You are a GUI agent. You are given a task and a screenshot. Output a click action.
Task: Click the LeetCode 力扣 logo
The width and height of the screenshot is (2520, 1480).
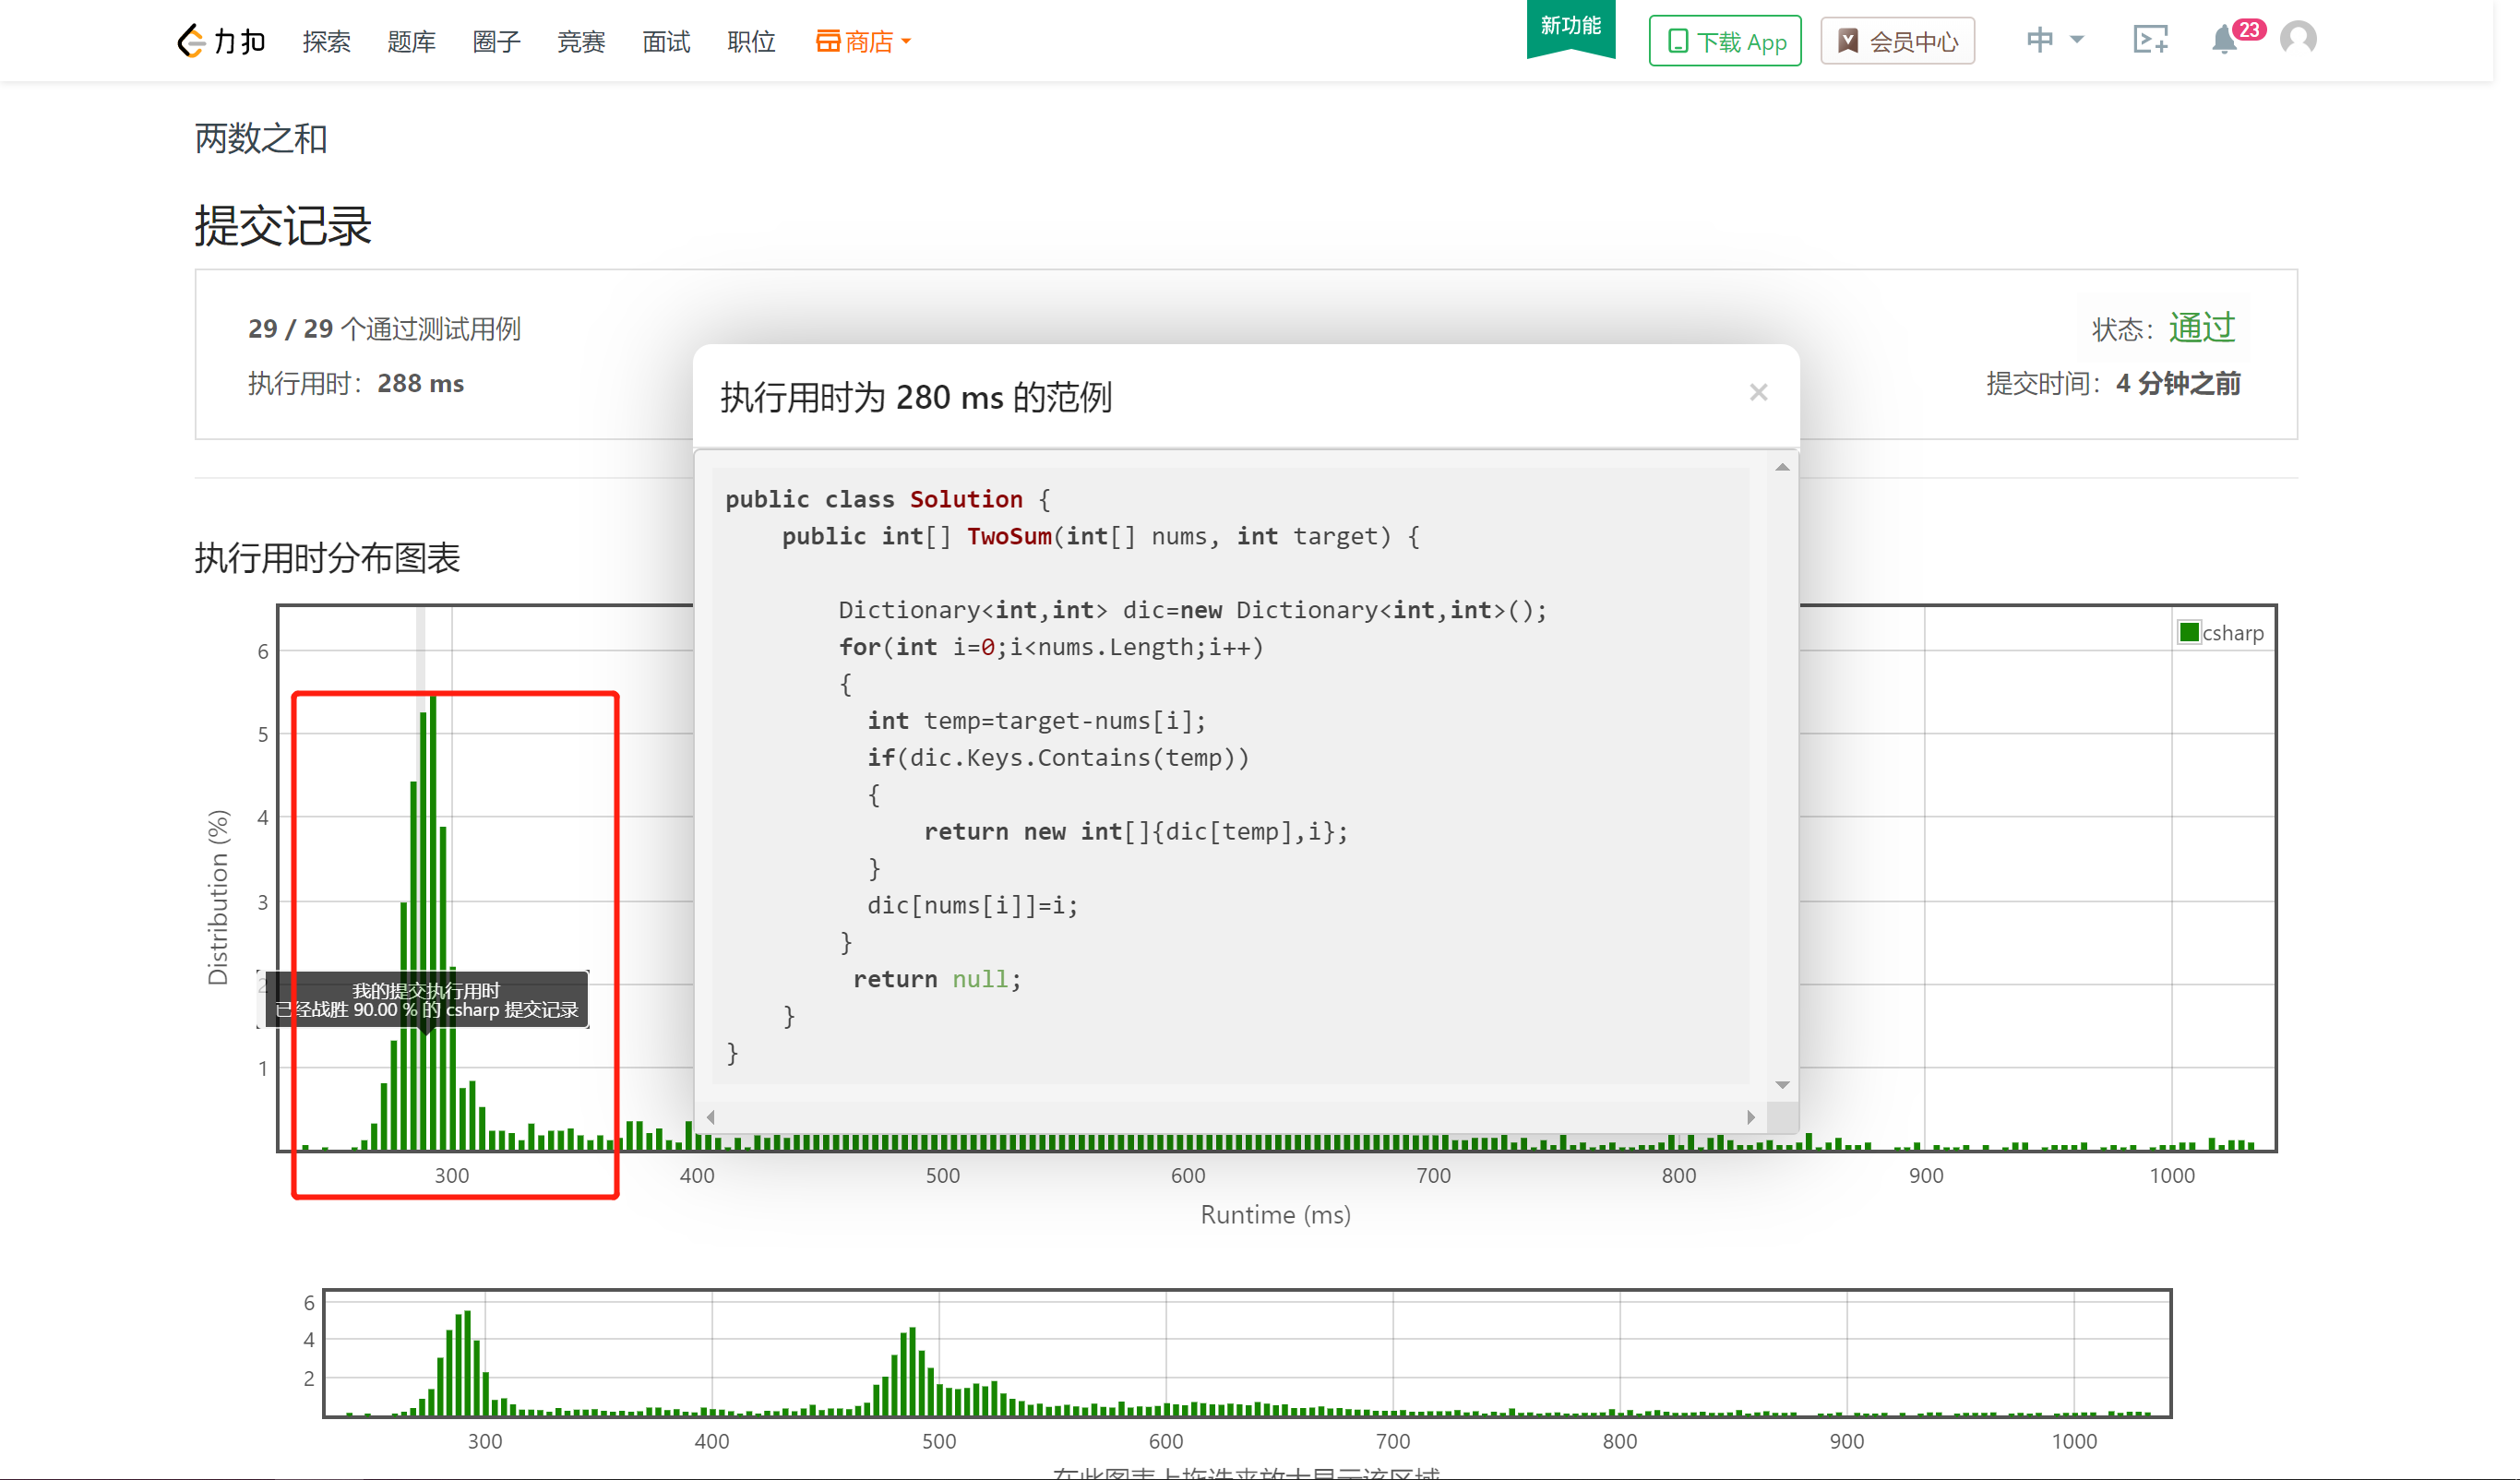pos(221,41)
